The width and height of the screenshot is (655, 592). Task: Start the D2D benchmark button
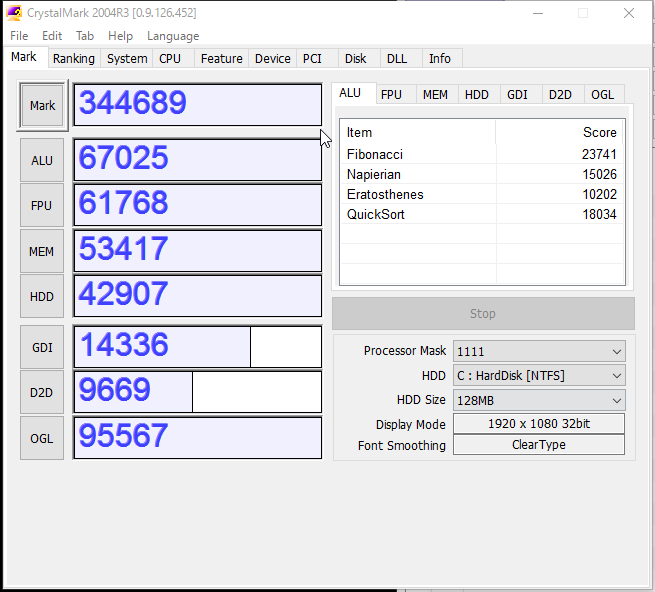click(x=42, y=393)
